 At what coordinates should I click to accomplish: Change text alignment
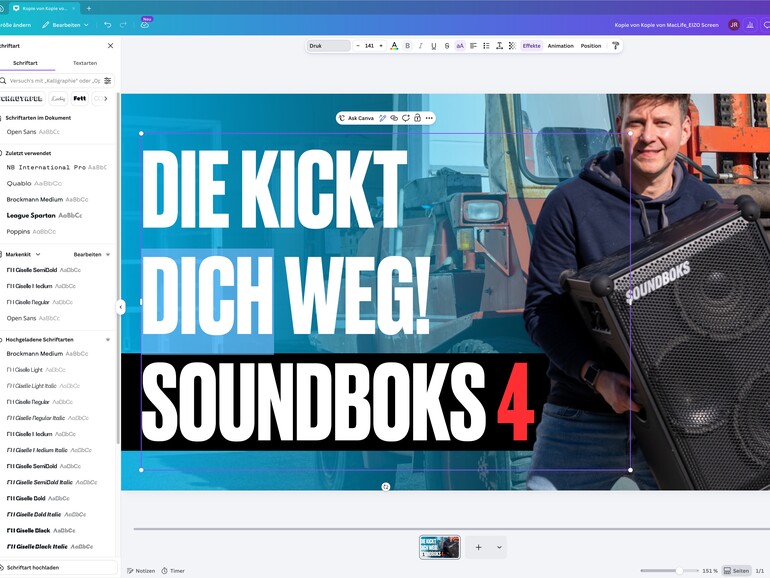[x=473, y=46]
